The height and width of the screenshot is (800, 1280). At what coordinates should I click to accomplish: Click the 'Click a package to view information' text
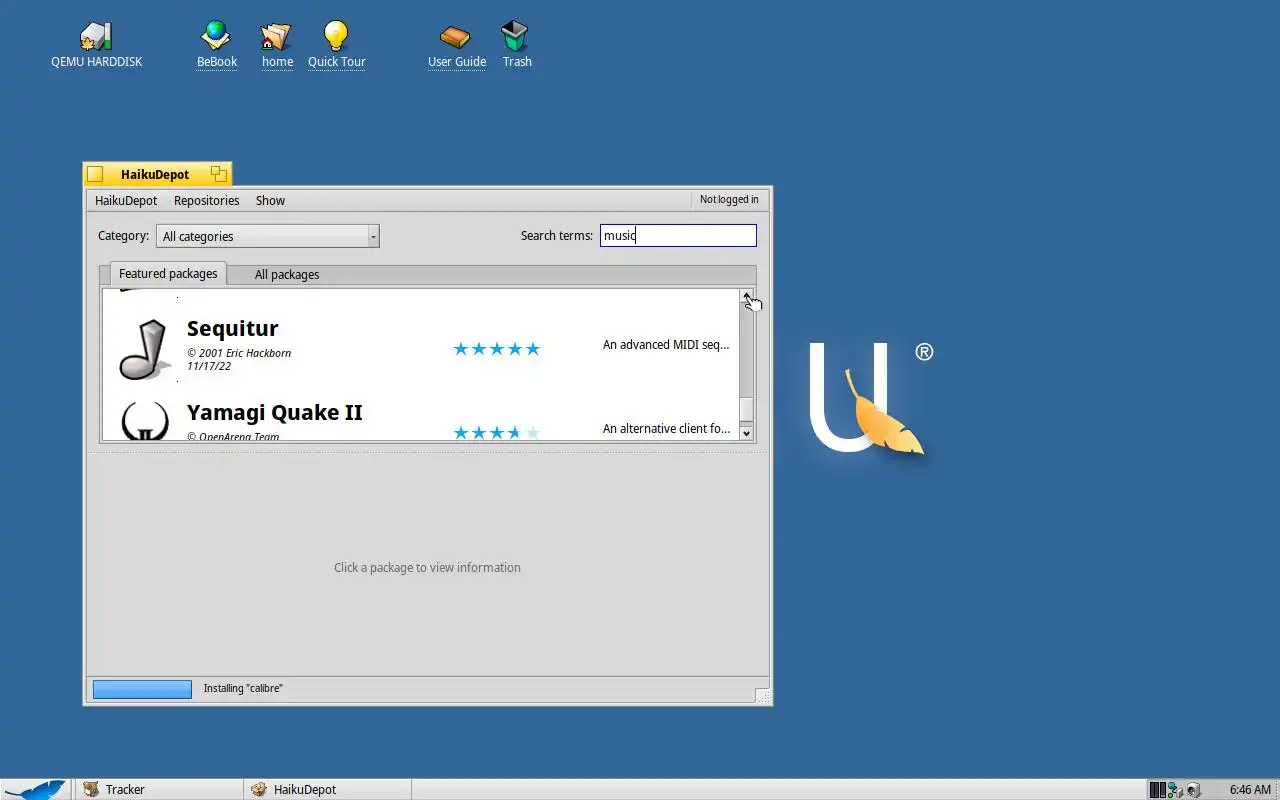point(427,568)
